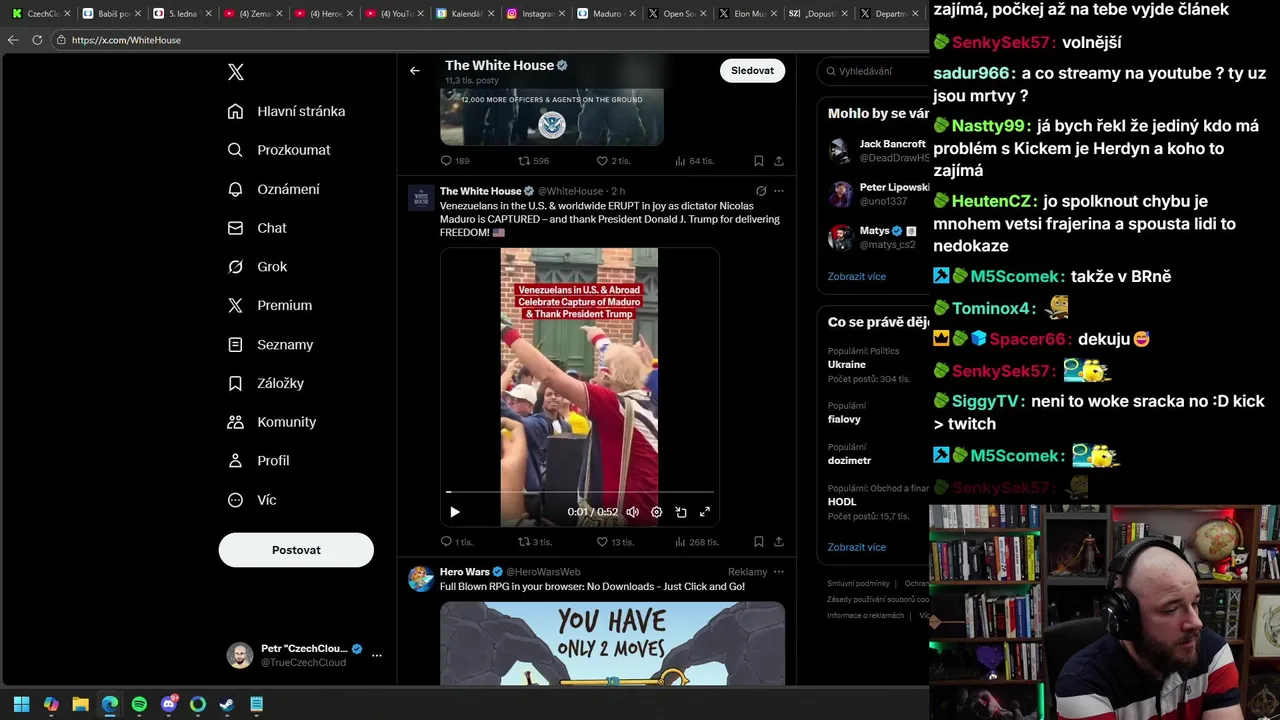
Task: Close the Babiš browser tab
Action: coord(138,14)
